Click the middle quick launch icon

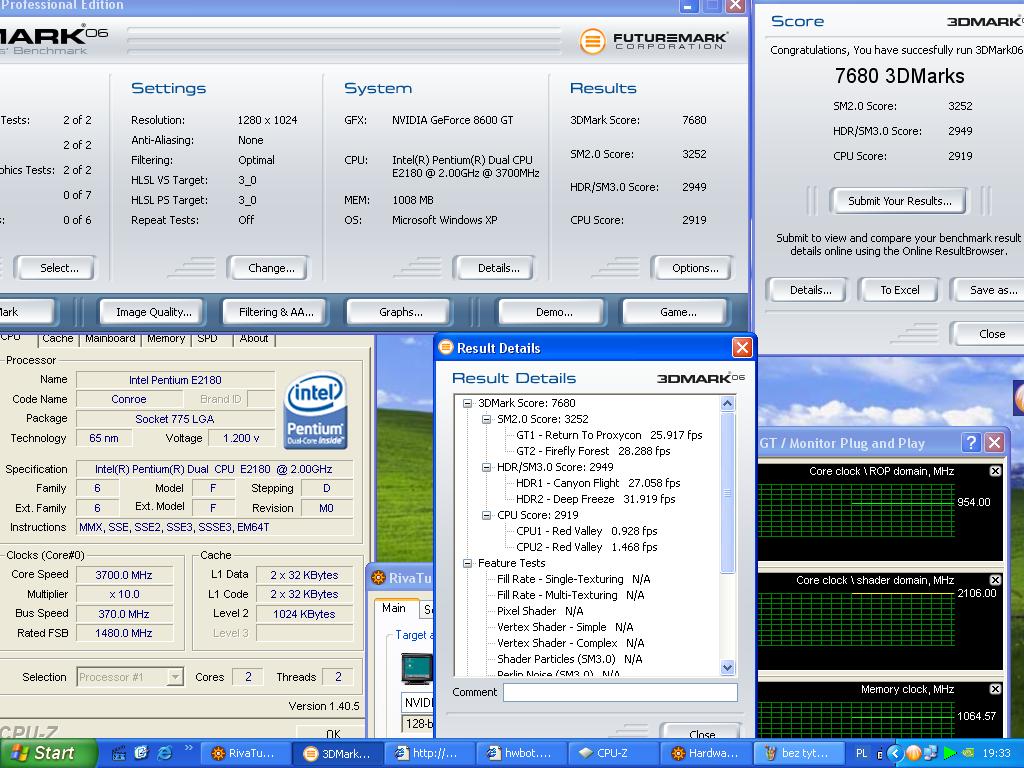tap(142, 753)
